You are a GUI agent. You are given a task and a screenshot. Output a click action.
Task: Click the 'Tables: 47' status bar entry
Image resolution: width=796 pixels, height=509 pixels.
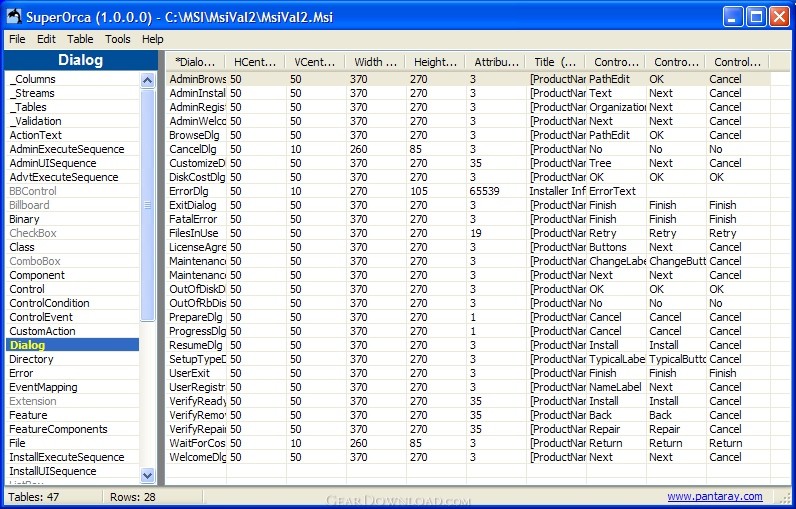34,497
